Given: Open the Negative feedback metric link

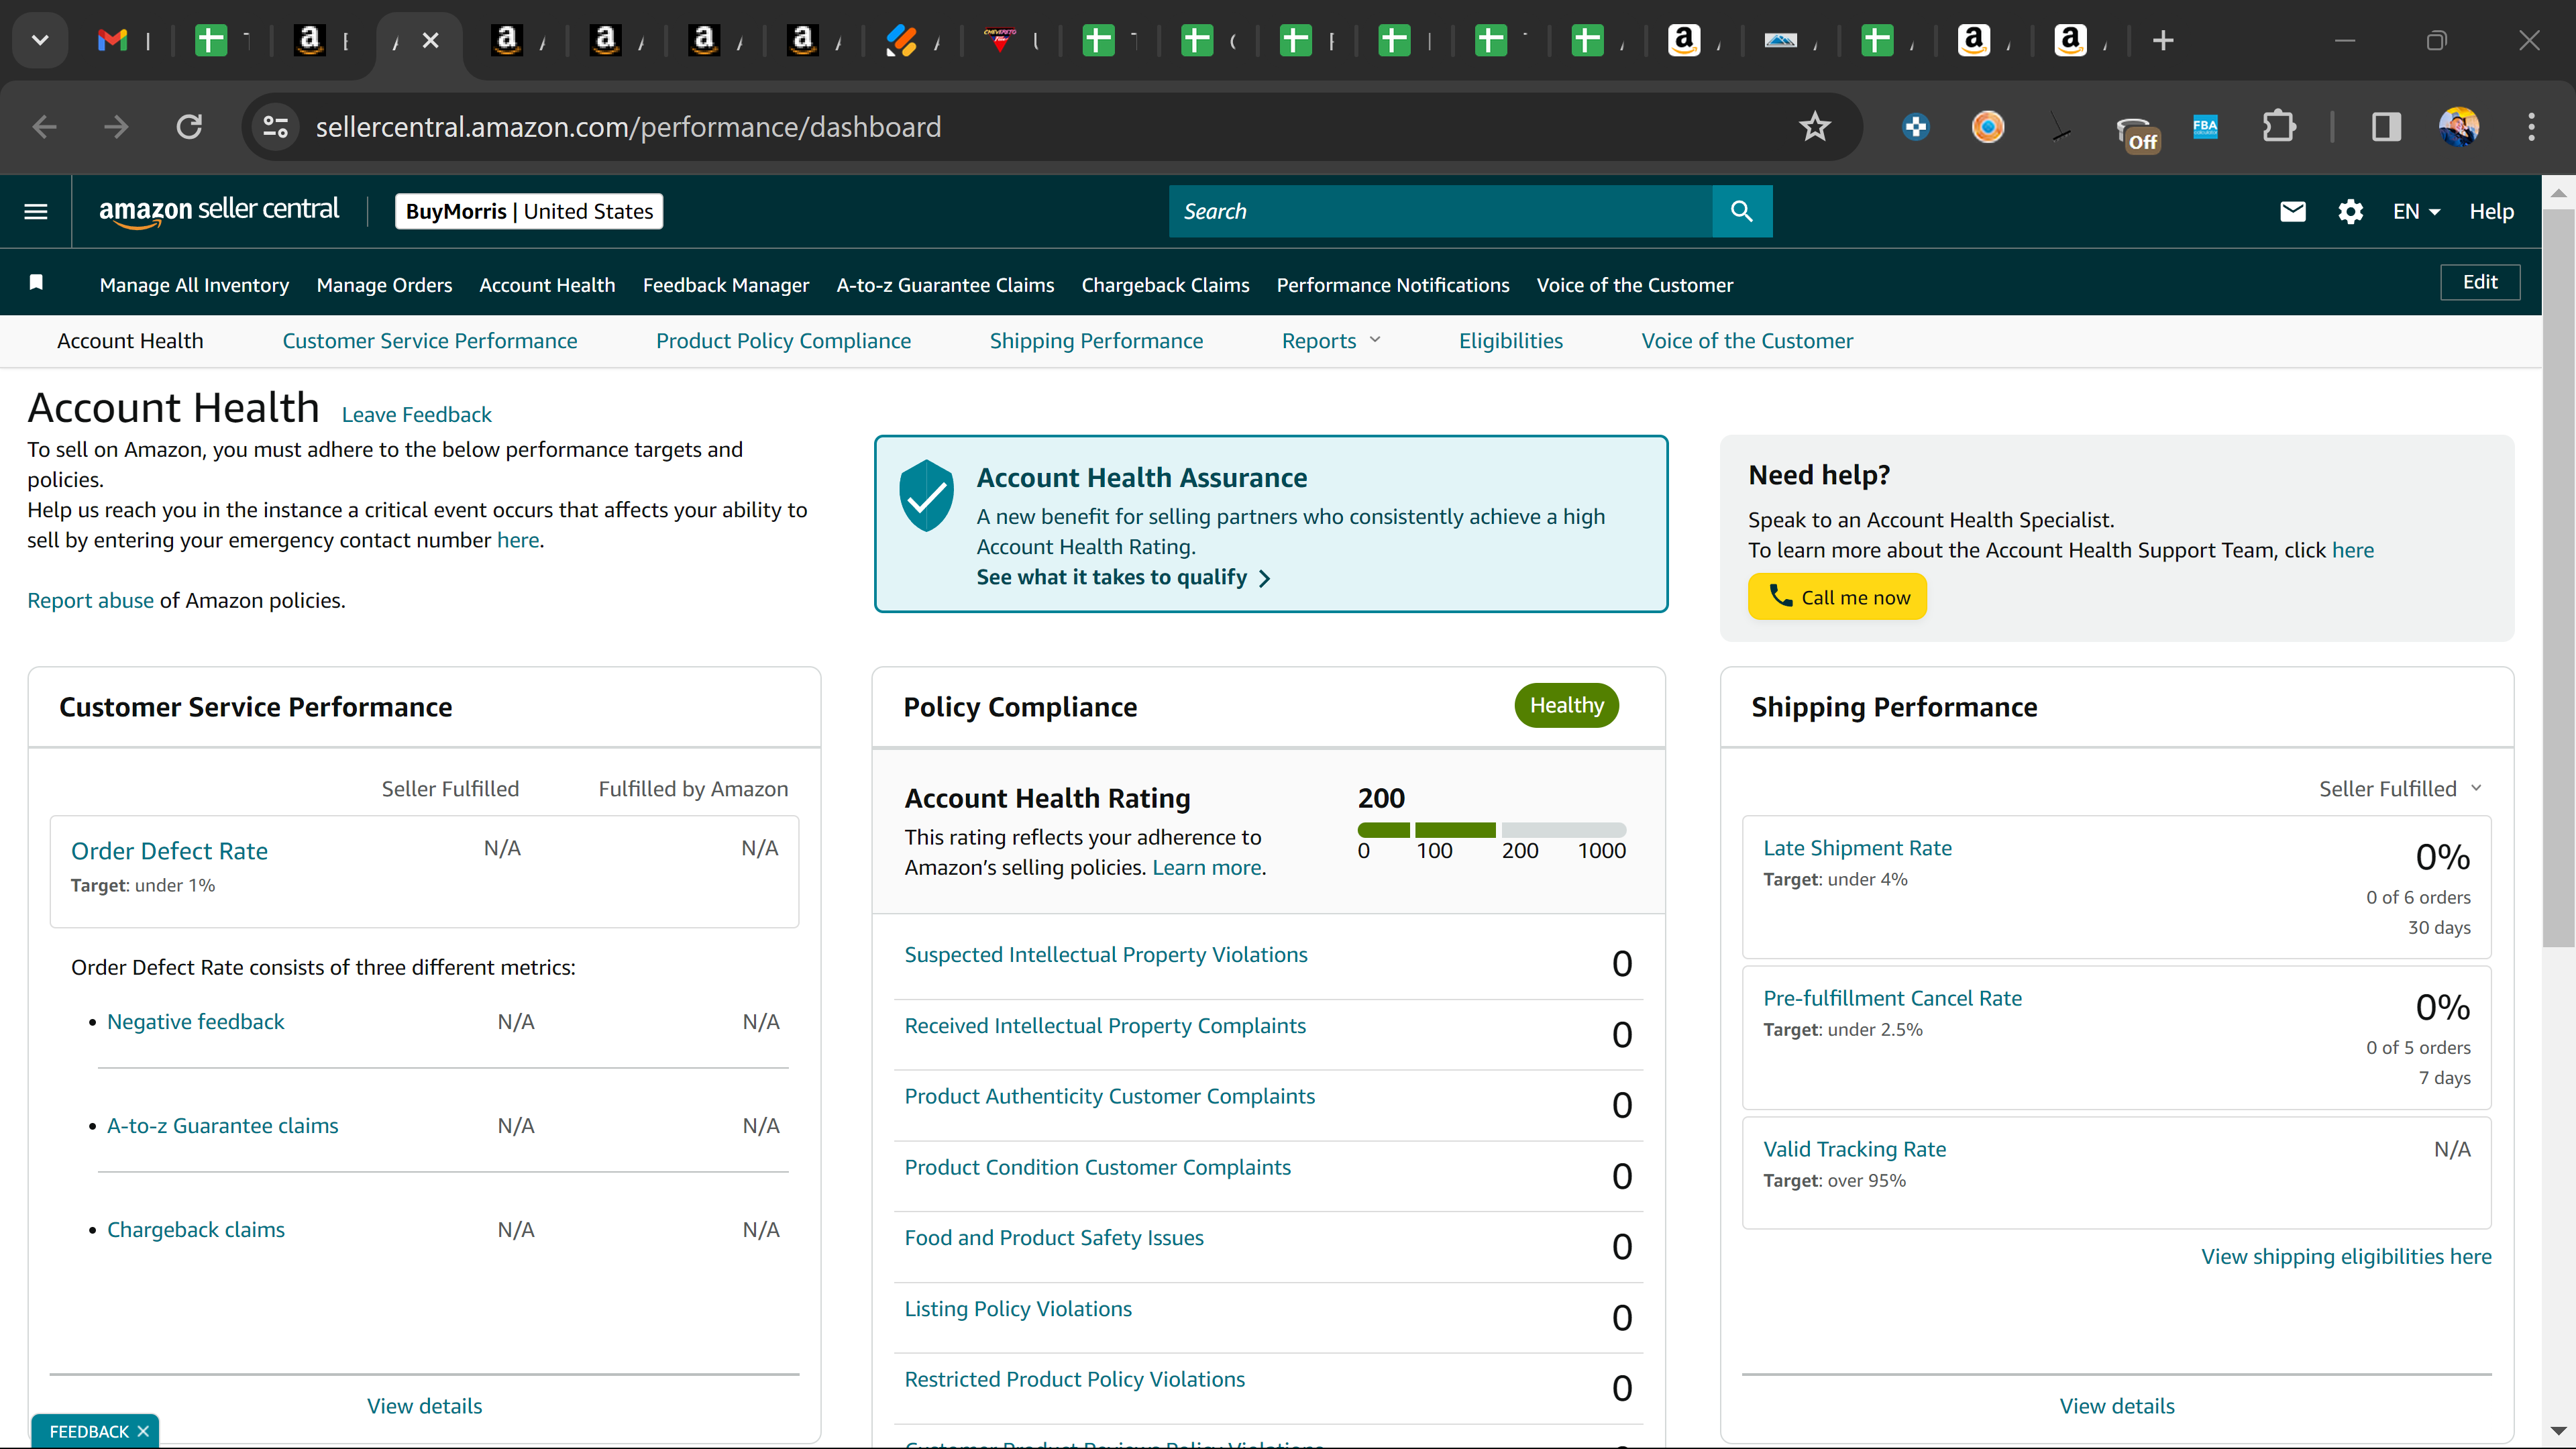Looking at the screenshot, I should click(195, 1021).
